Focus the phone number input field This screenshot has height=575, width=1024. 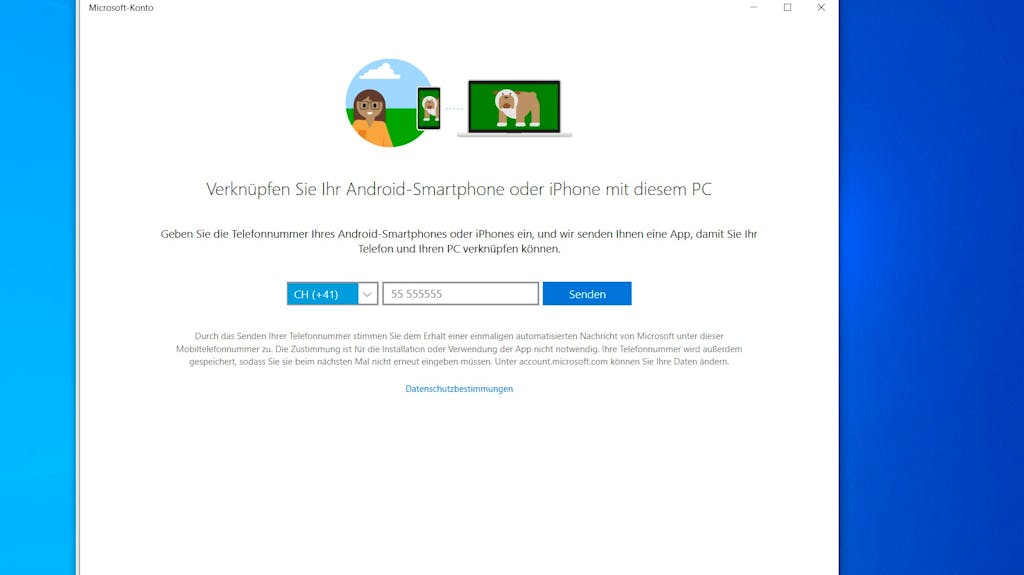pyautogui.click(x=460, y=294)
